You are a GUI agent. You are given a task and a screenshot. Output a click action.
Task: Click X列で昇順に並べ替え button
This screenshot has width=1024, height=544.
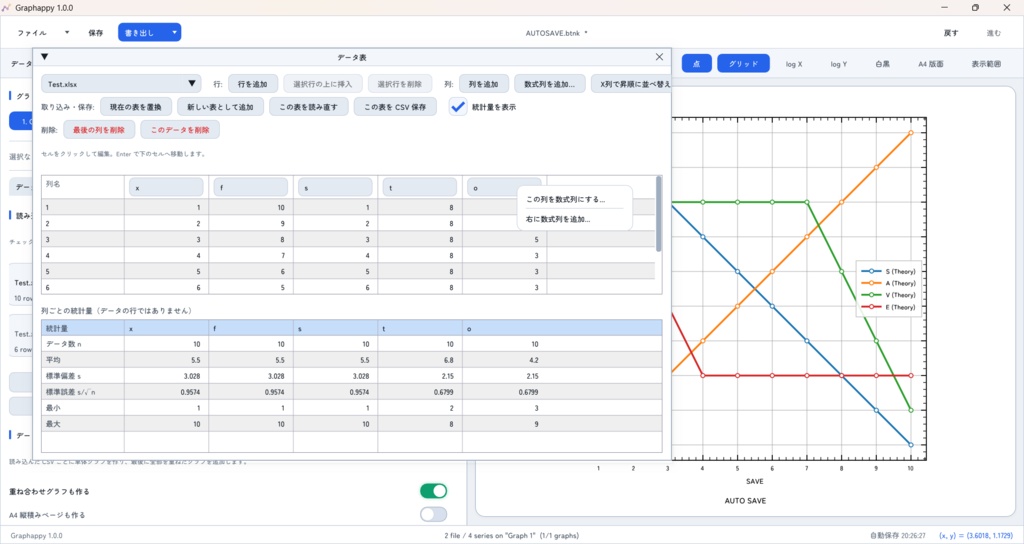coord(631,84)
